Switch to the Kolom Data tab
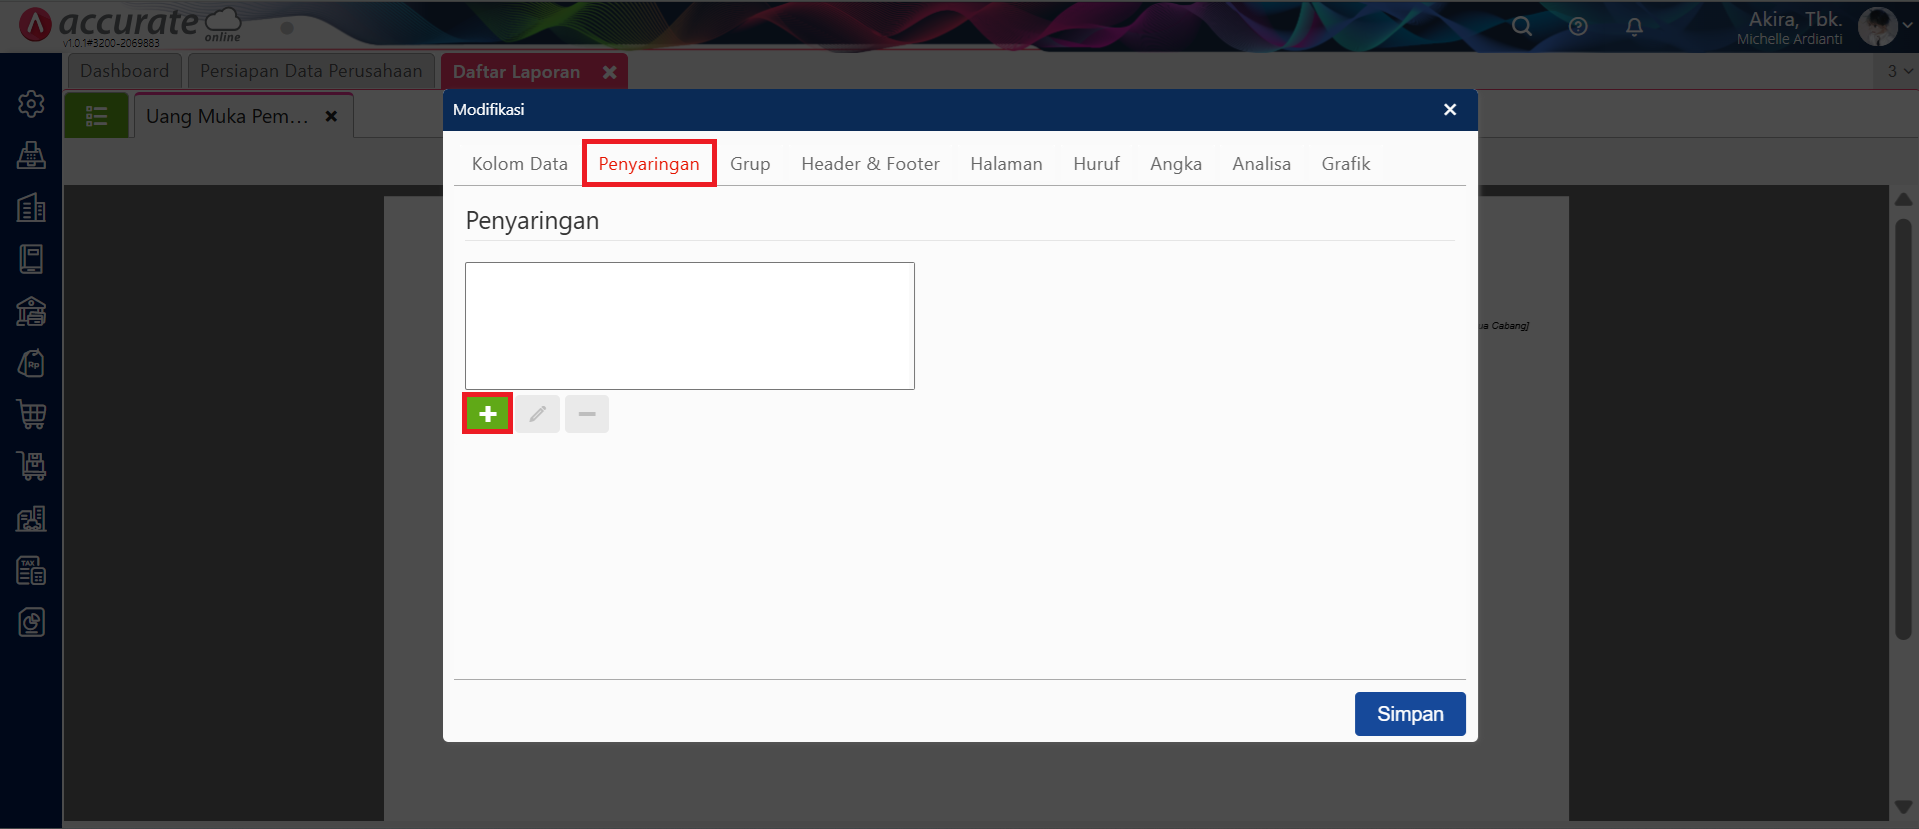 coord(519,164)
